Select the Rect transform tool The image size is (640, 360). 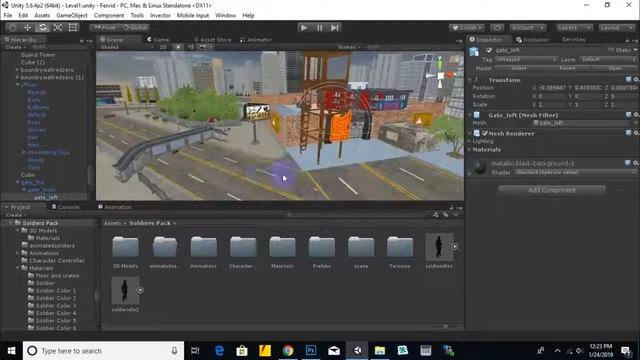73,27
